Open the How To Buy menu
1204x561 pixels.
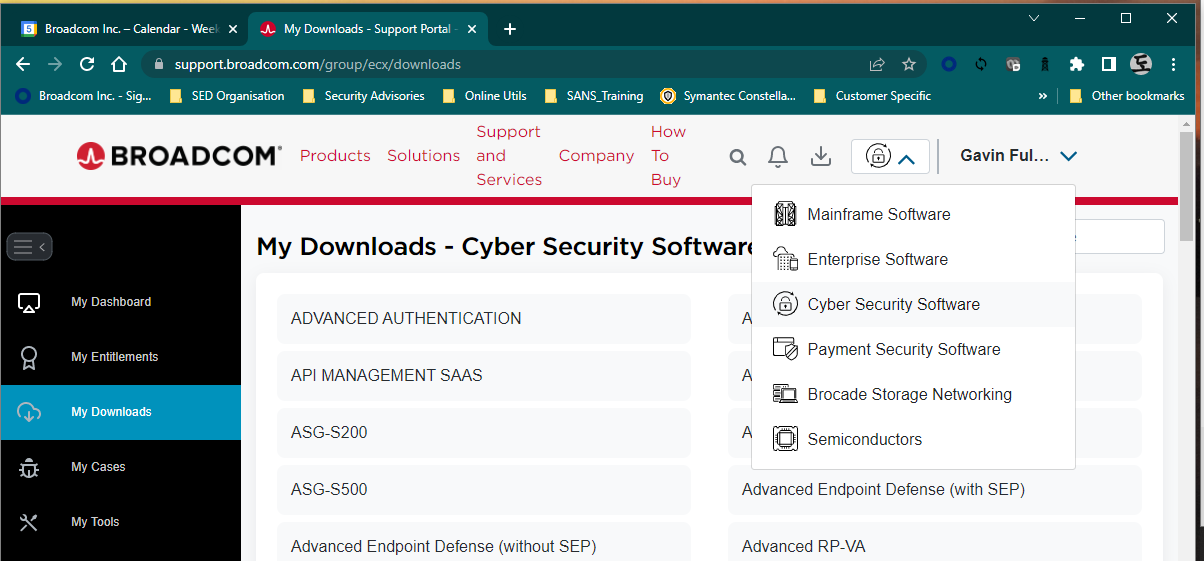668,156
